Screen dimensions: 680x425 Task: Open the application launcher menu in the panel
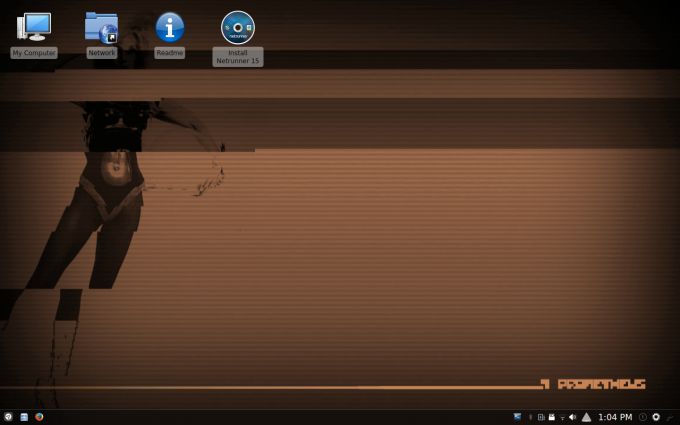8,417
